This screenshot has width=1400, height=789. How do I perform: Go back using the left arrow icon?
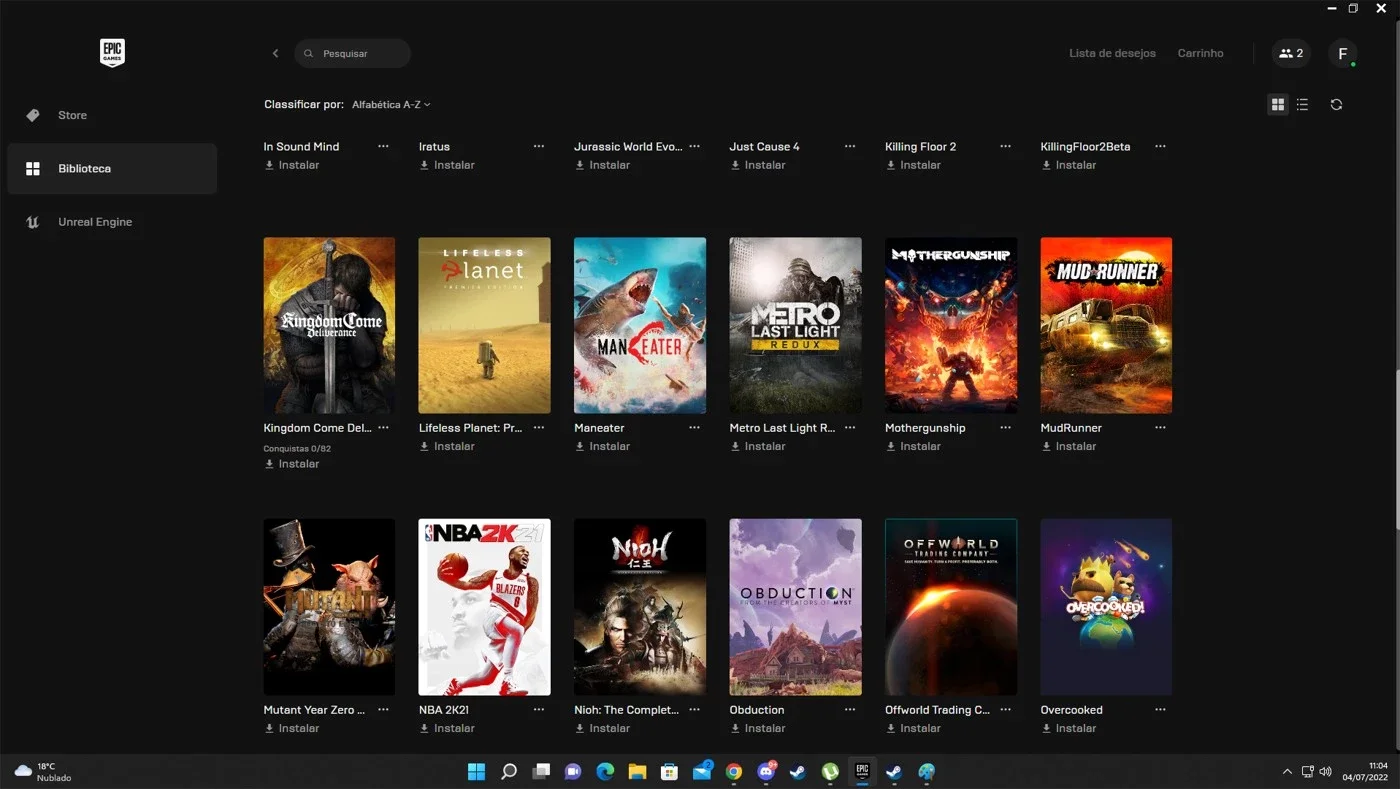275,53
